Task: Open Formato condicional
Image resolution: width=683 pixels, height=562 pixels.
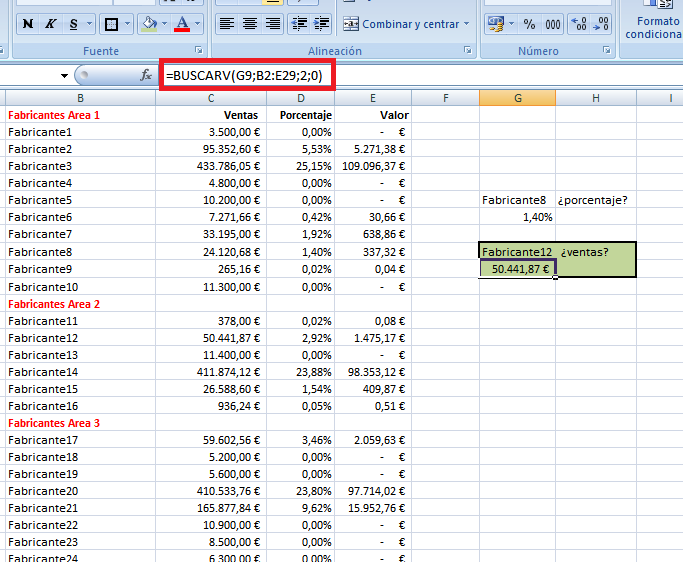Action: [652, 27]
